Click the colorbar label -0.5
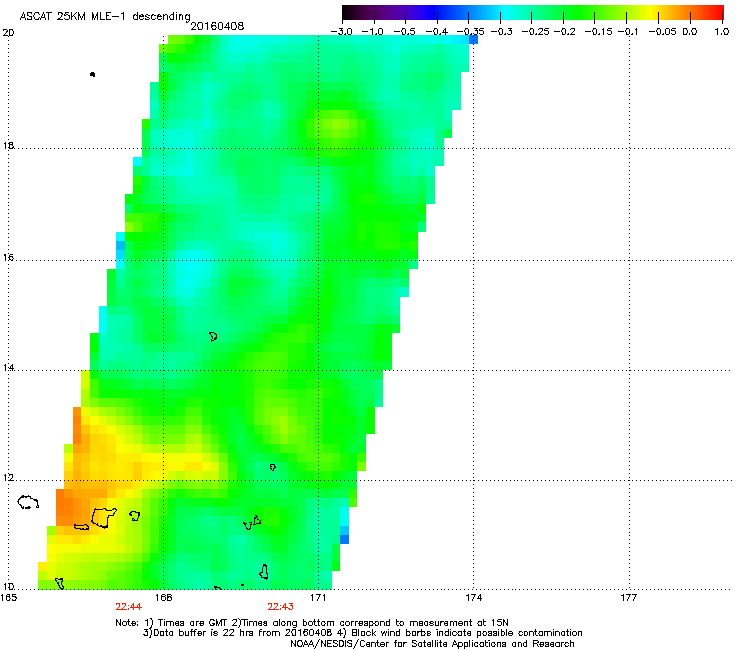 [405, 32]
